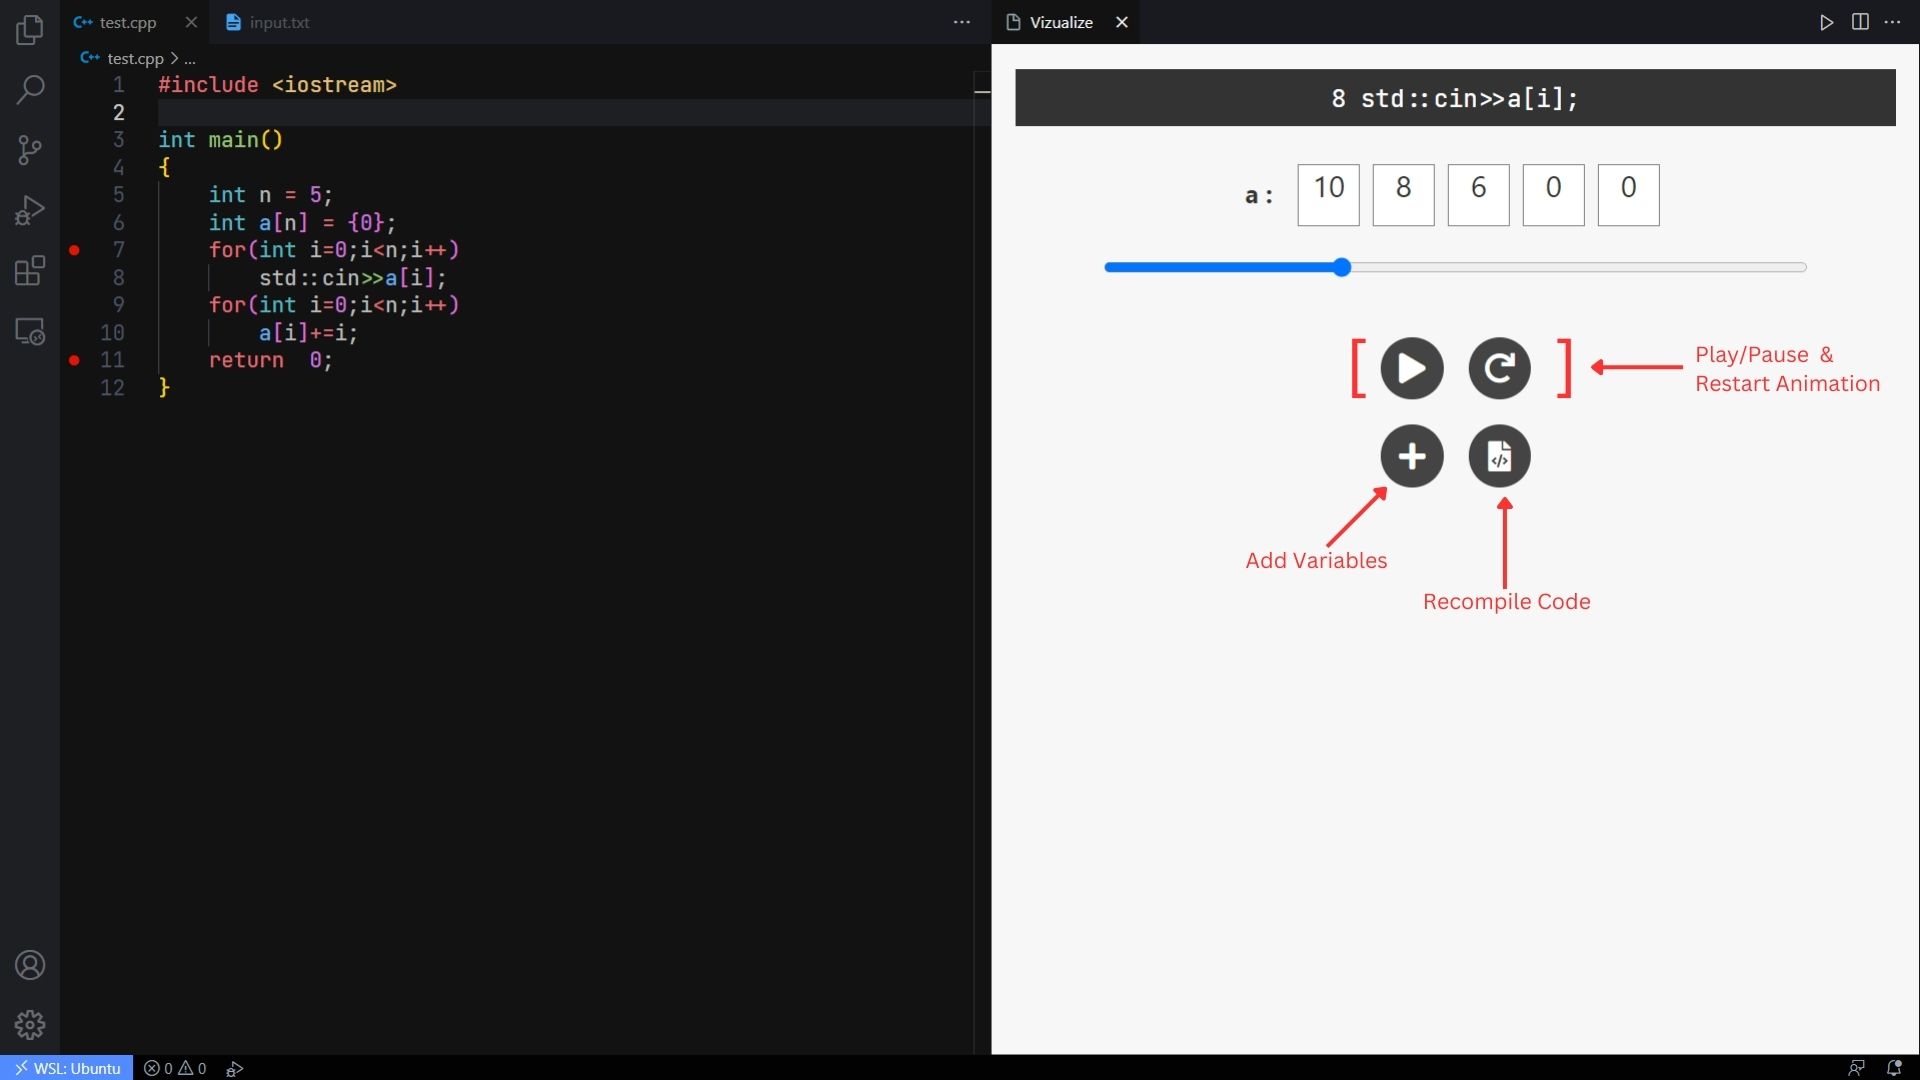This screenshot has height=1080, width=1920.
Task: Open the Explorer view in activity bar
Action: click(30, 30)
